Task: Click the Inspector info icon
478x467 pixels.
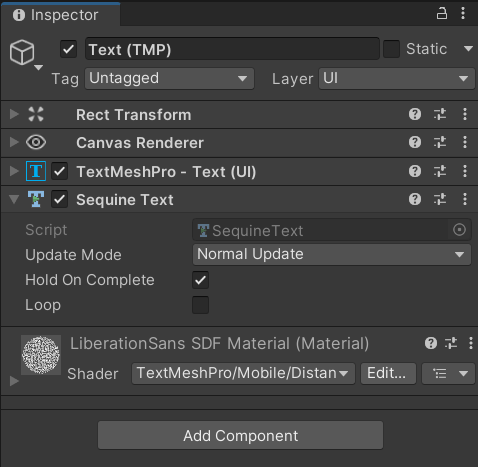Action: click(19, 15)
